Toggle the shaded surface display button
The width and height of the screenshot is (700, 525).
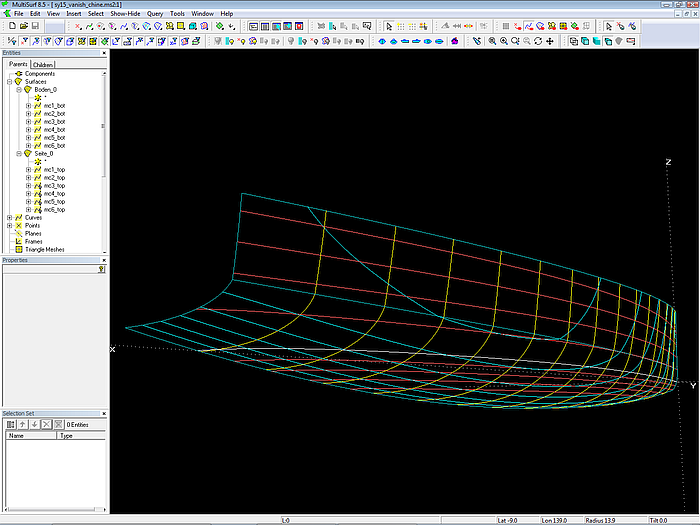(597, 41)
